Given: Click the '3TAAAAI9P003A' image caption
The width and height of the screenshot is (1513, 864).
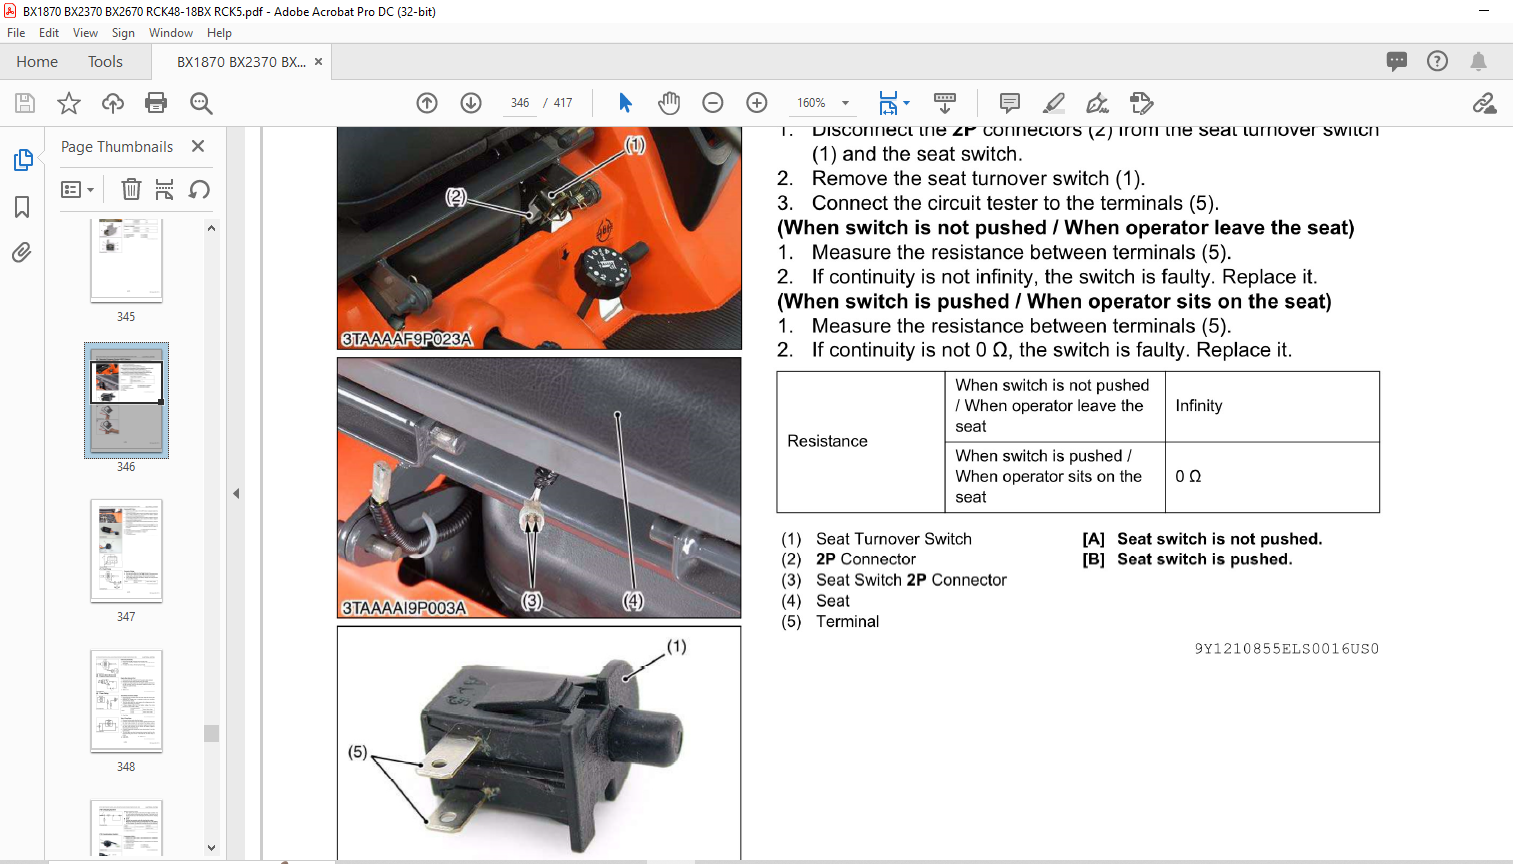Looking at the screenshot, I should (x=404, y=608).
